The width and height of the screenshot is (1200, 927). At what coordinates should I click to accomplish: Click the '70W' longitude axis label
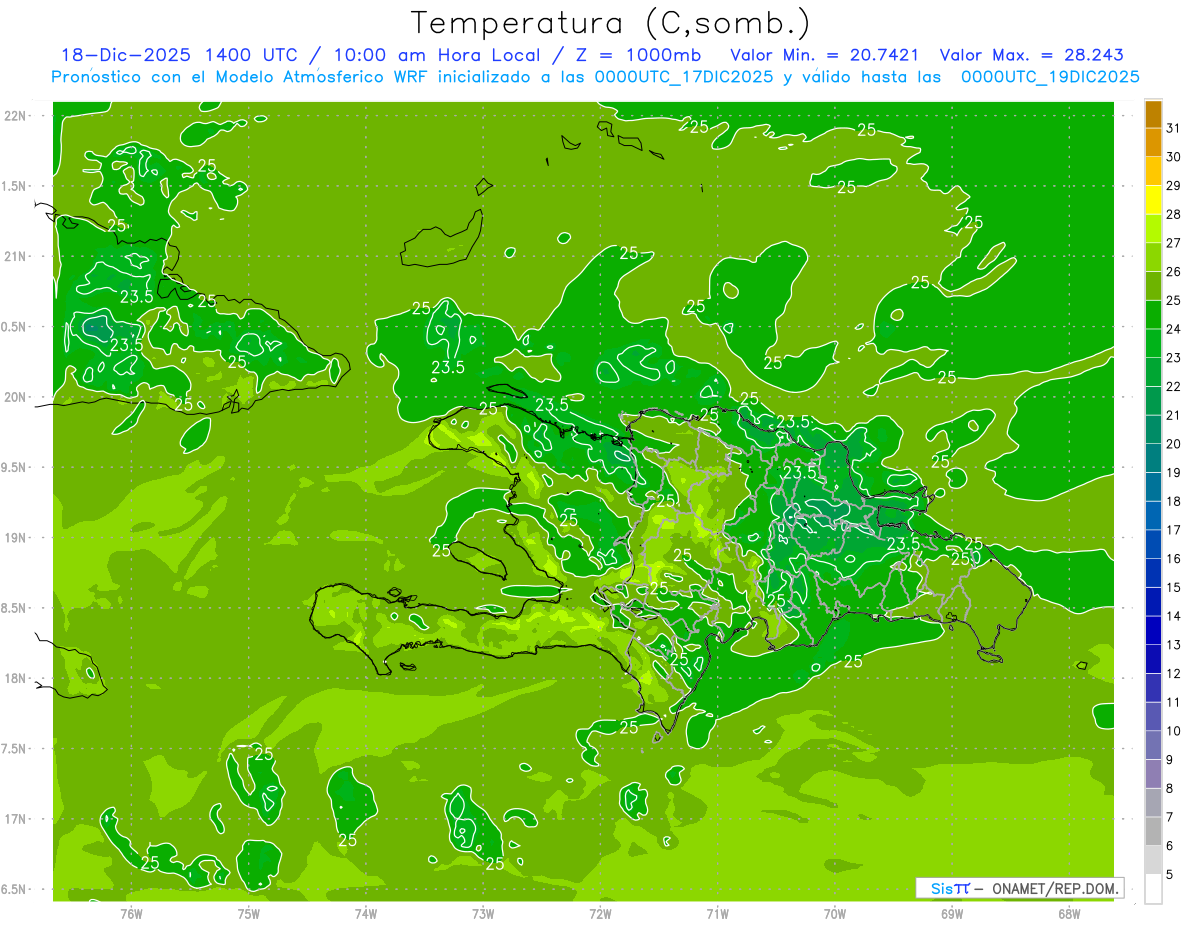835,914
